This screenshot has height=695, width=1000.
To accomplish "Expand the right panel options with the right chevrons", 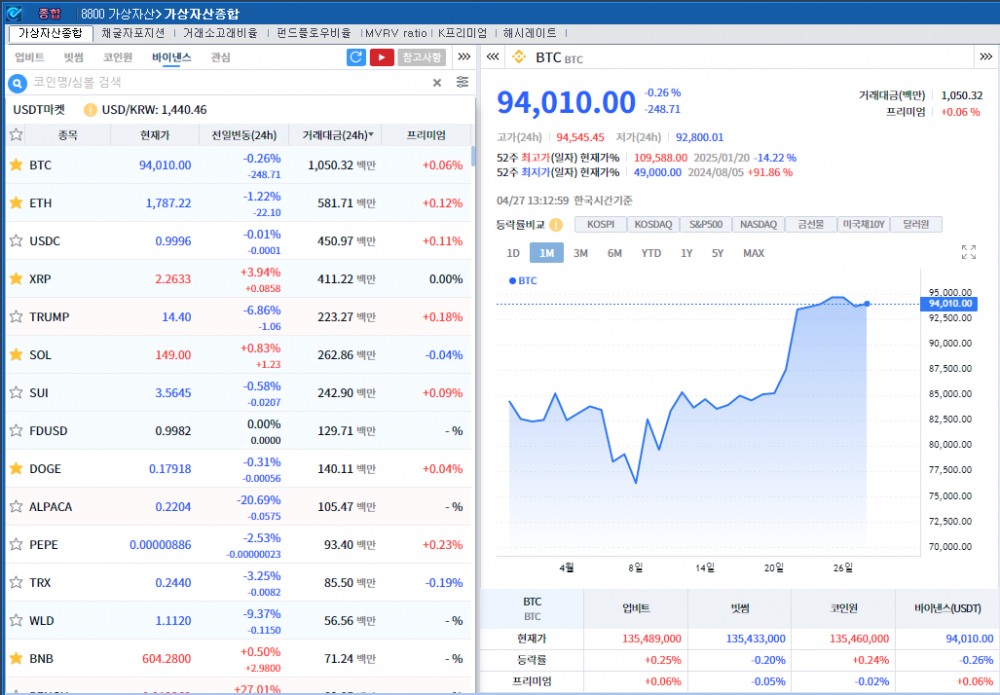I will point(985,57).
